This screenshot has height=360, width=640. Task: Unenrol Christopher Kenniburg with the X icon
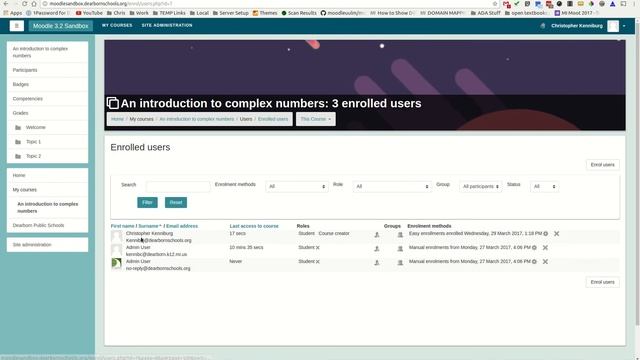pos(556,233)
